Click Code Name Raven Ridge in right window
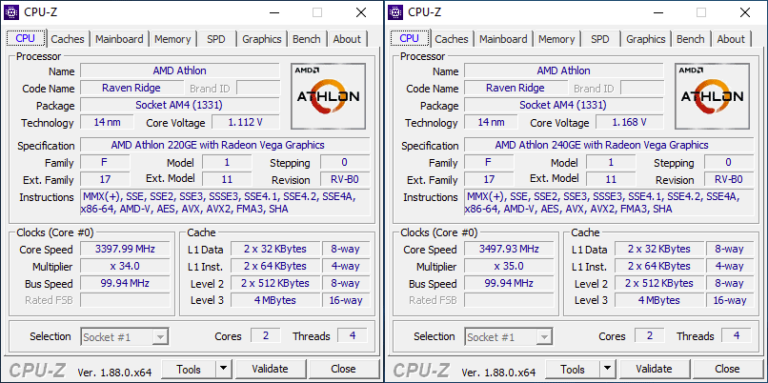The image size is (768, 383). point(515,88)
